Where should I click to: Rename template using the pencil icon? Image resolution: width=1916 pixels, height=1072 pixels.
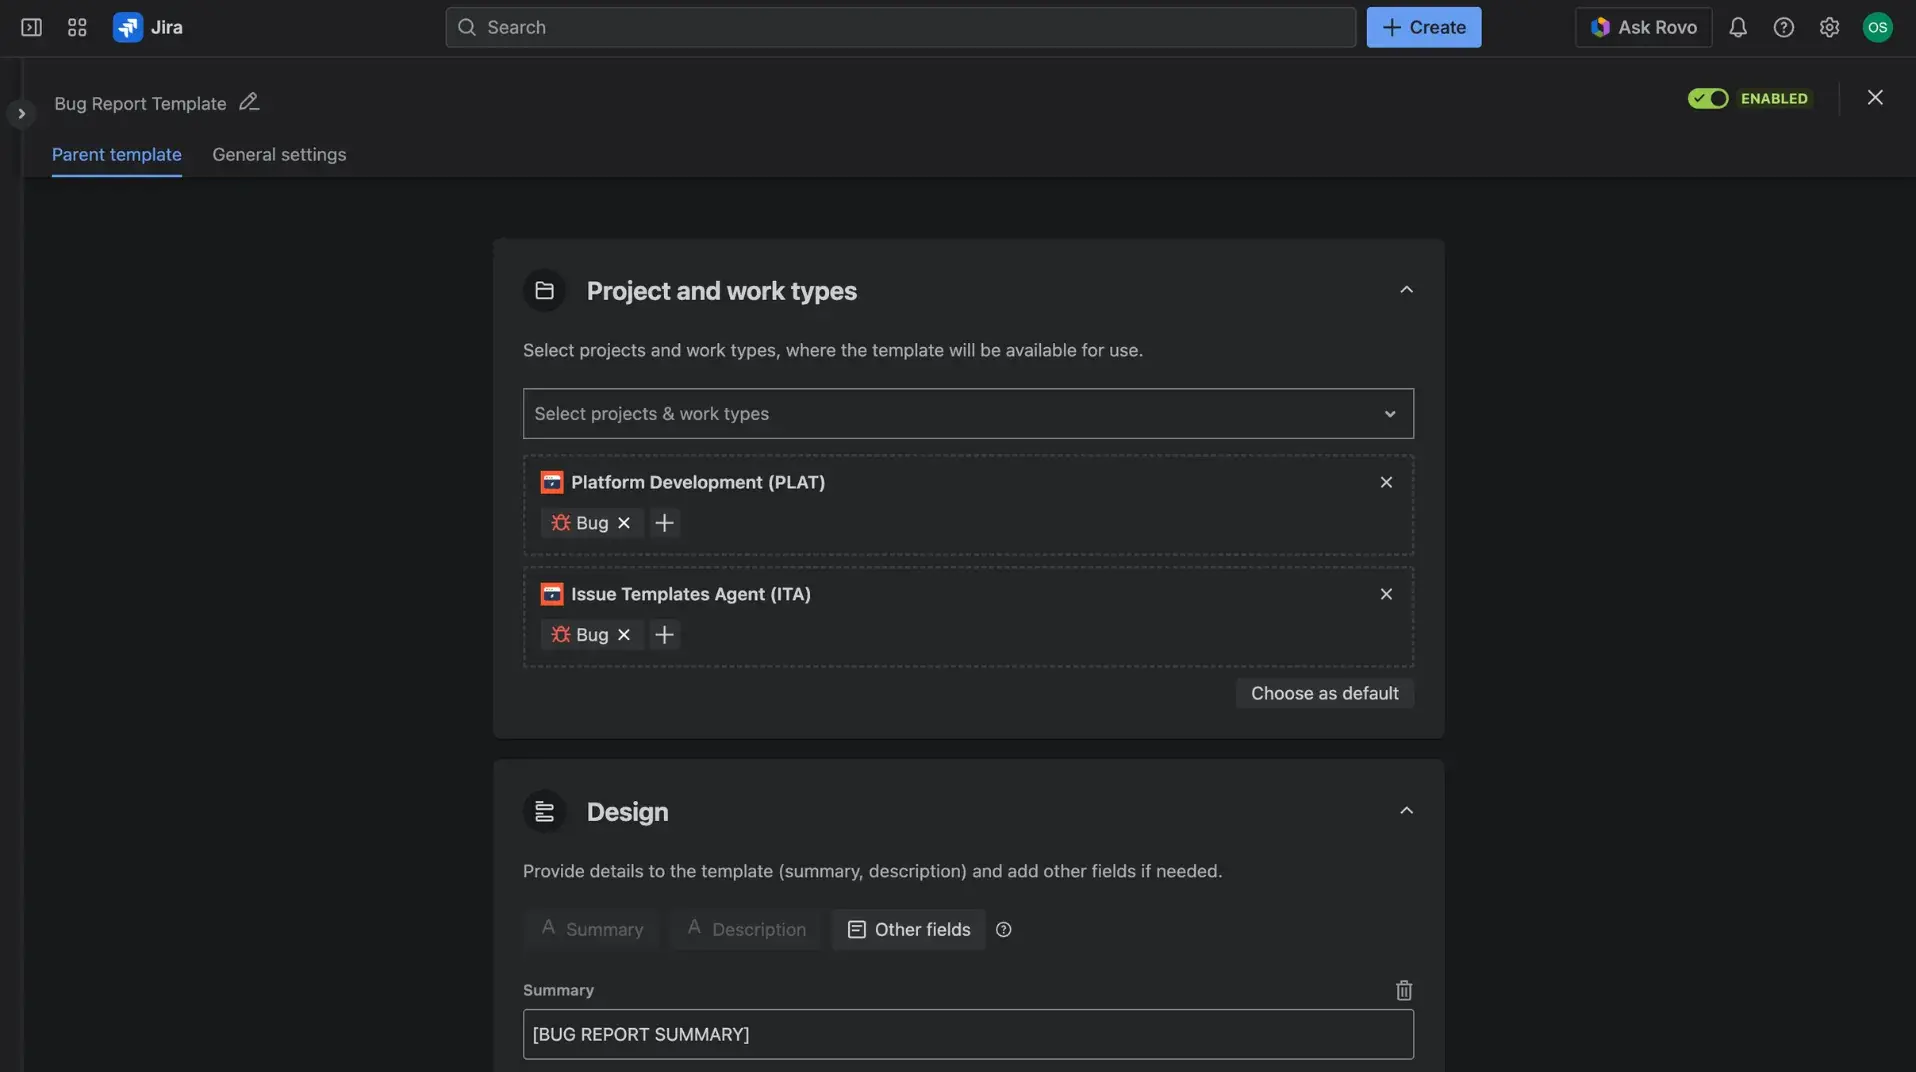tap(247, 101)
